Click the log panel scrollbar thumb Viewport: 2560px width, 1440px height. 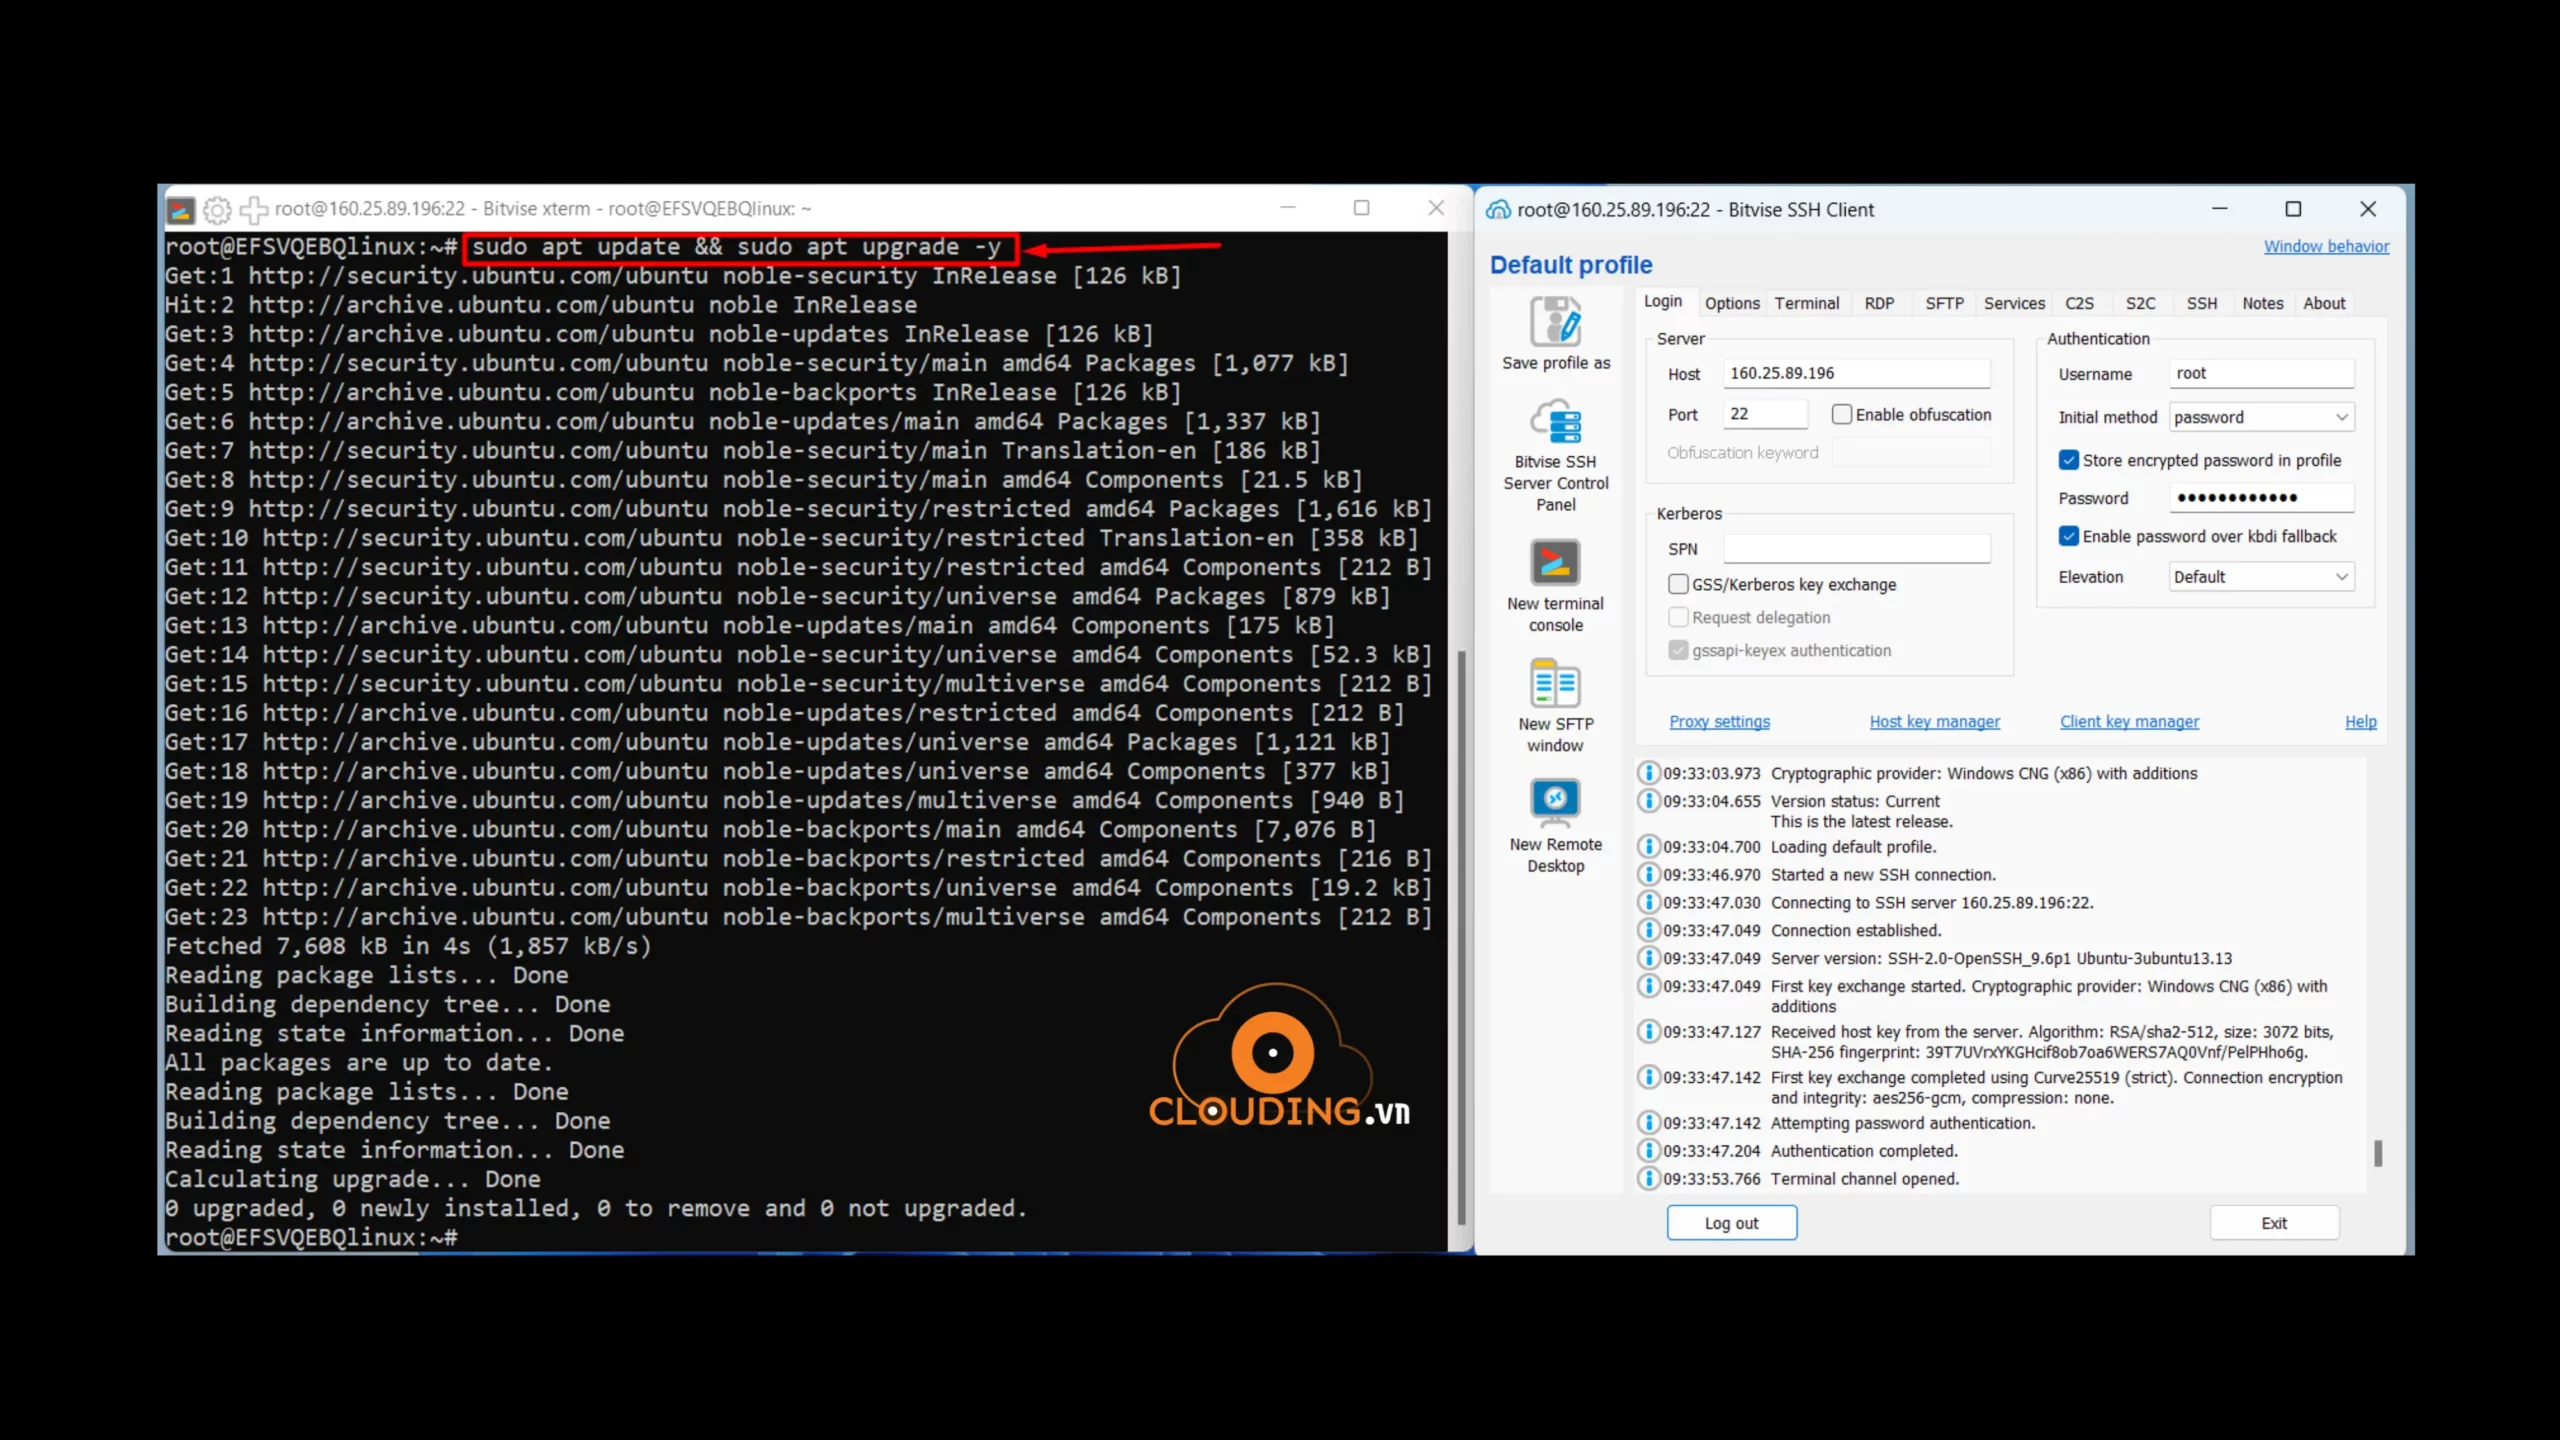(2378, 1153)
